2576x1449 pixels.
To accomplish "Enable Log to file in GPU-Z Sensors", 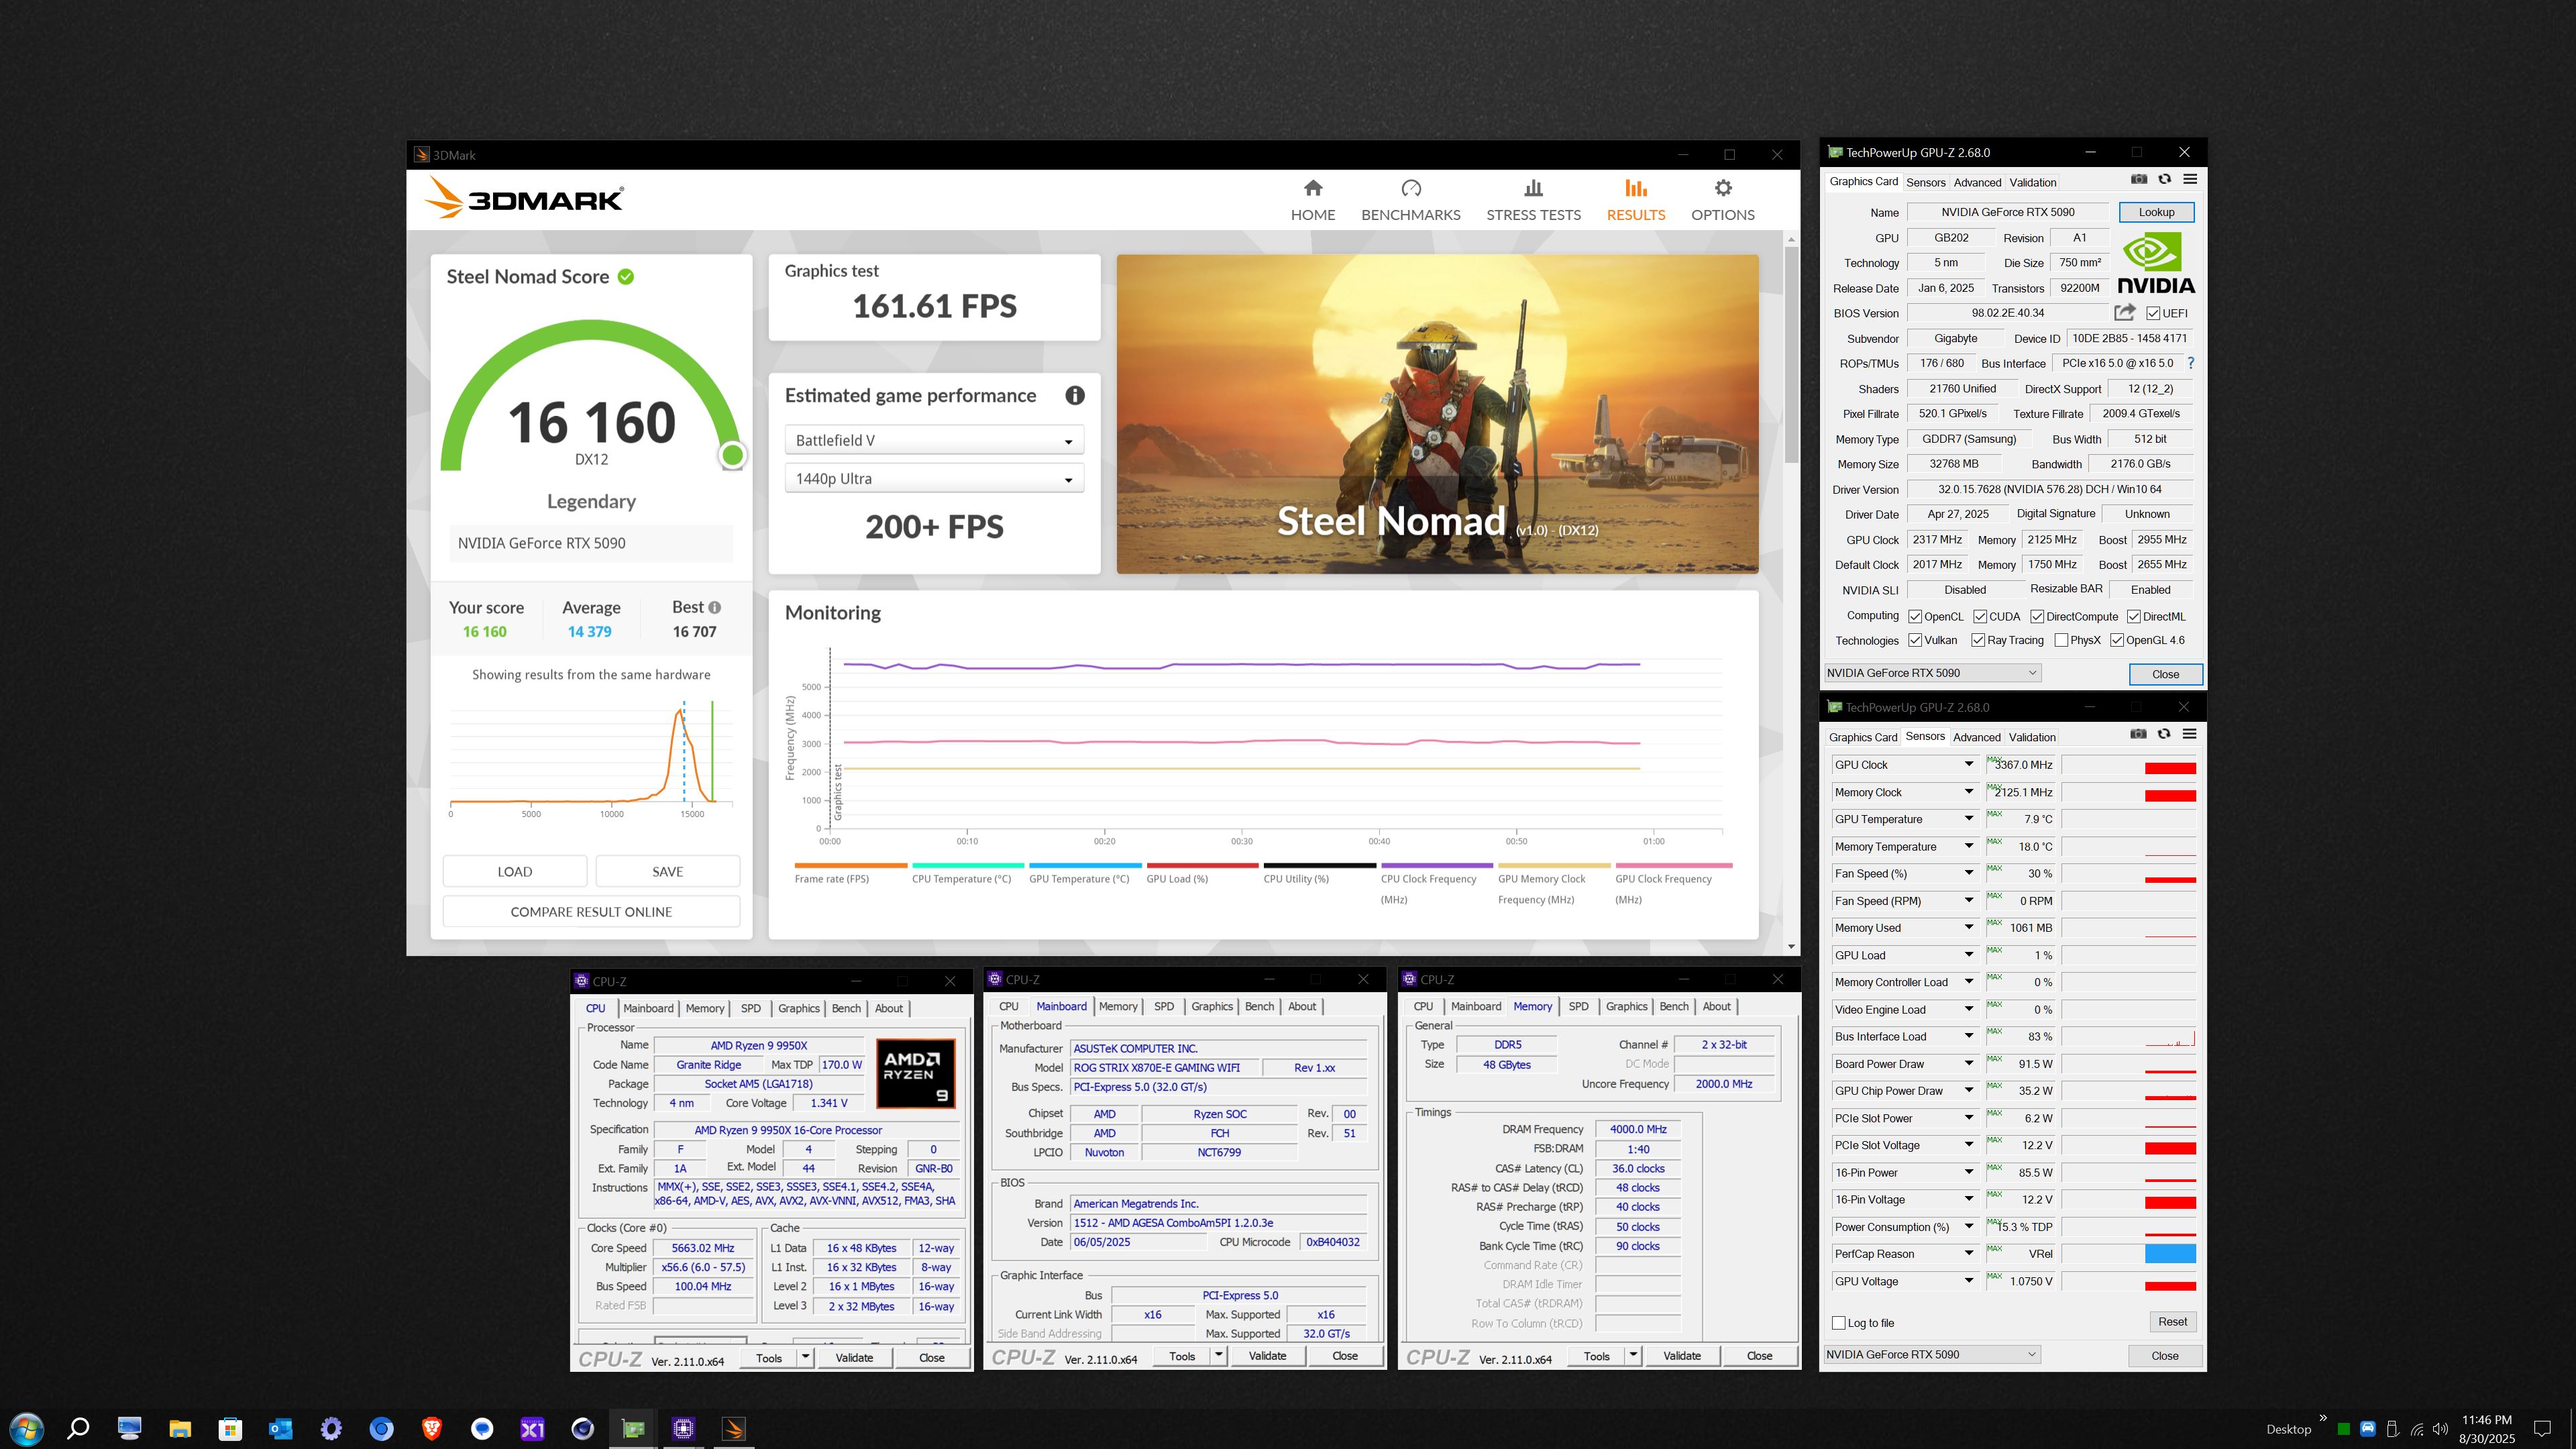I will pos(1838,1322).
